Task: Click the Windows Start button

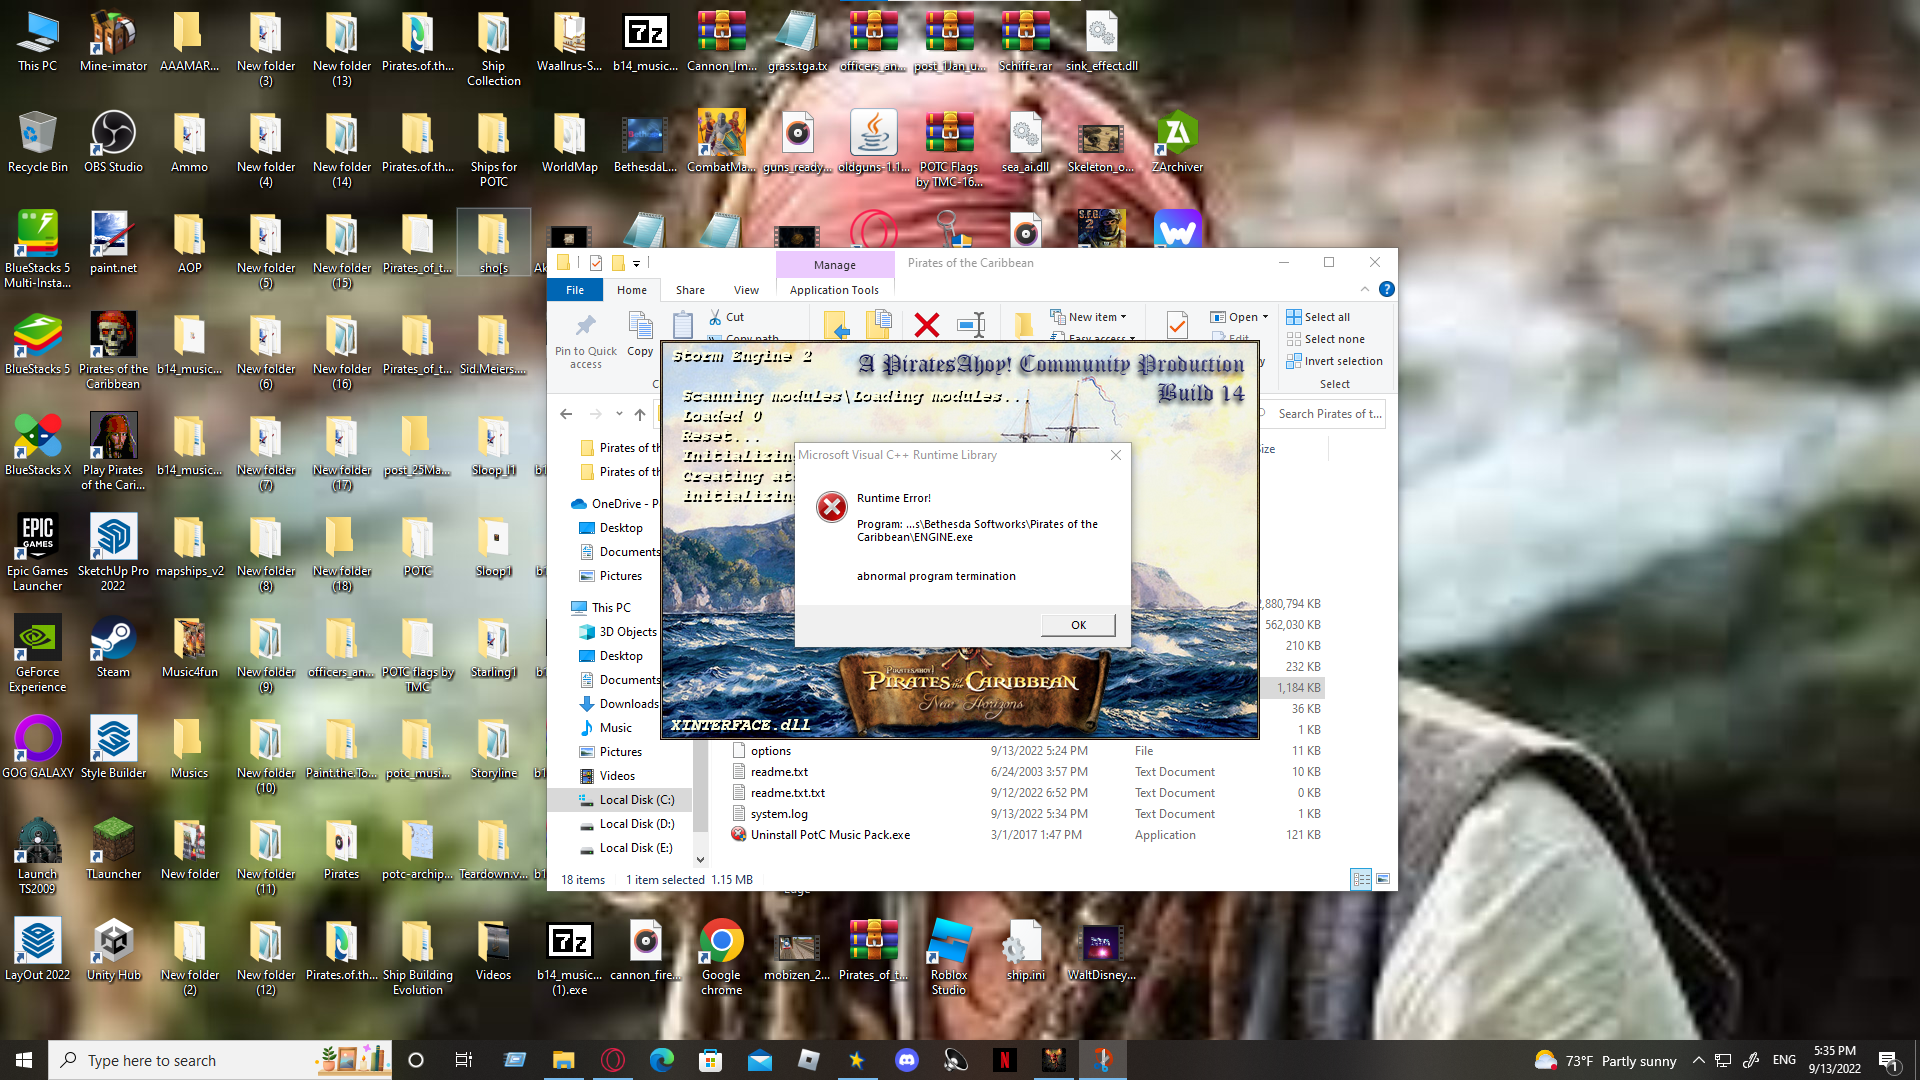Action: click(x=24, y=1060)
